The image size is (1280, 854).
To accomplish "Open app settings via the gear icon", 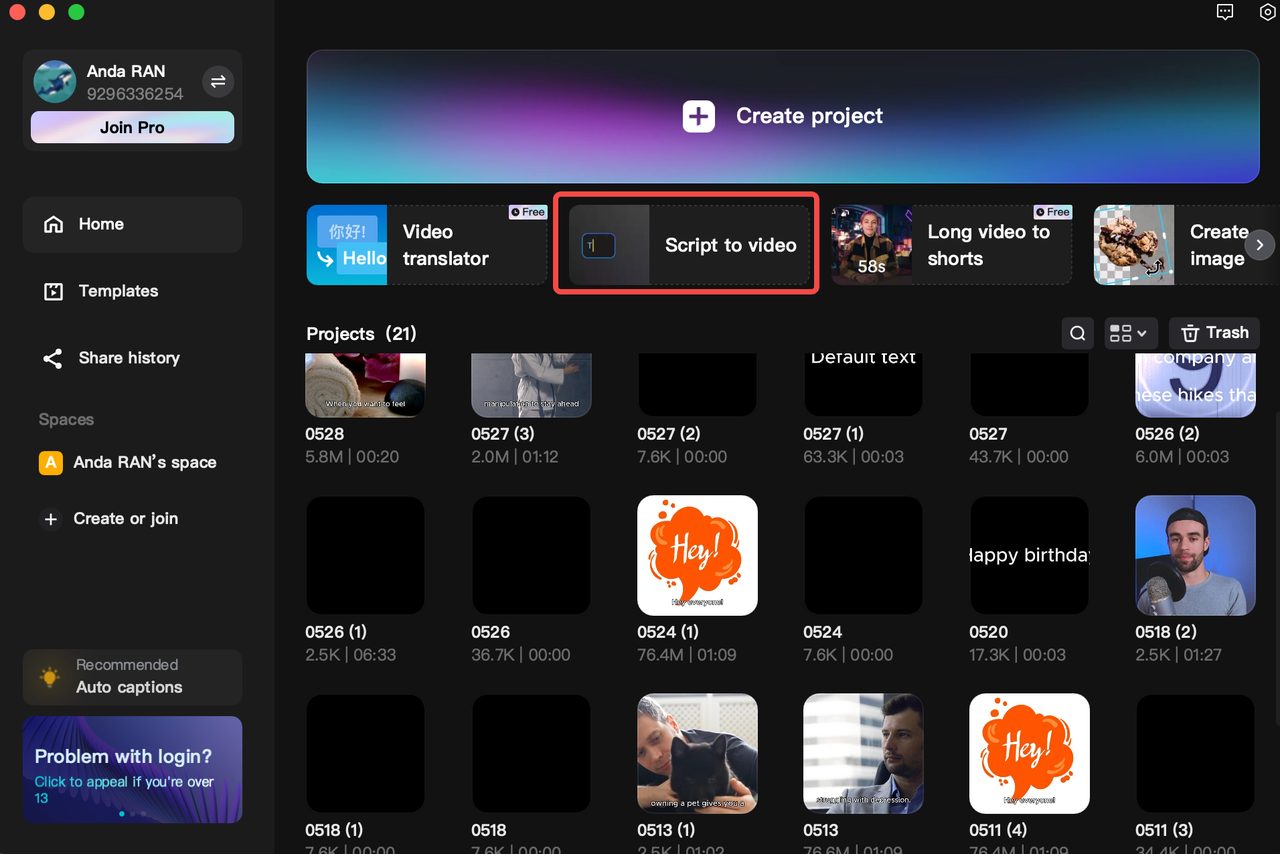I will (1267, 12).
